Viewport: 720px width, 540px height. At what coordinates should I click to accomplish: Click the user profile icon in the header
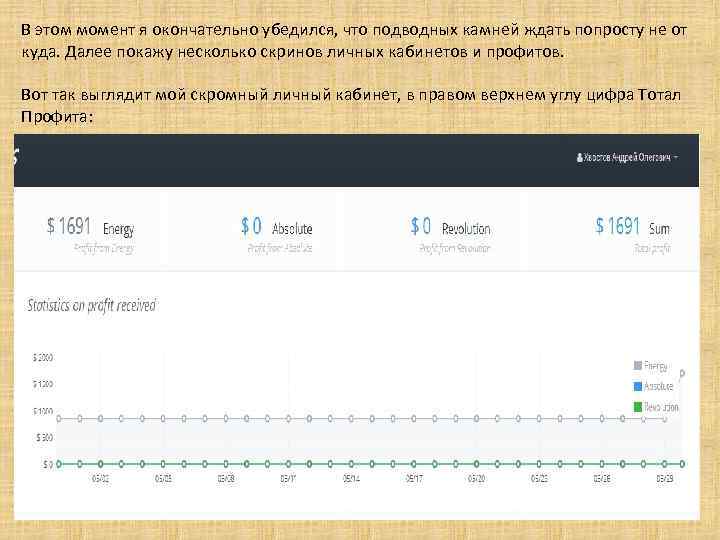pyautogui.click(x=579, y=158)
